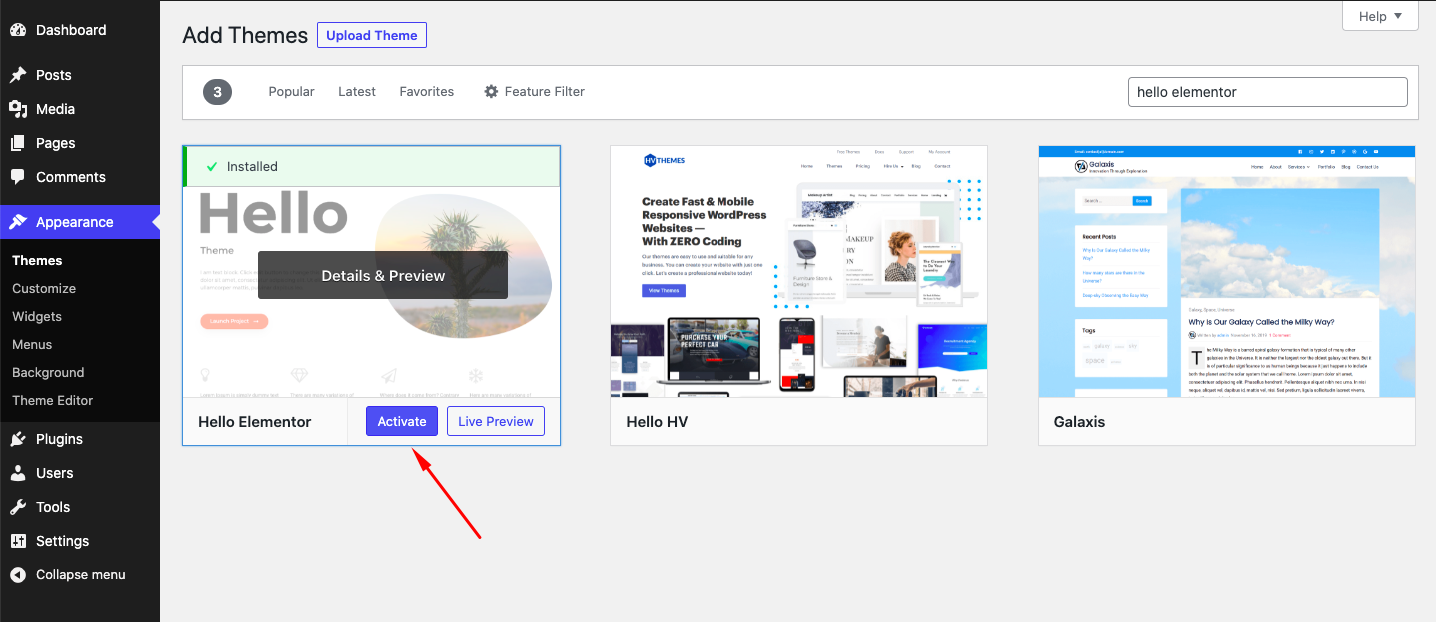Image resolution: width=1436 pixels, height=622 pixels.
Task: Open the Galaxis theme thumbnail
Action: pyautogui.click(x=1227, y=271)
